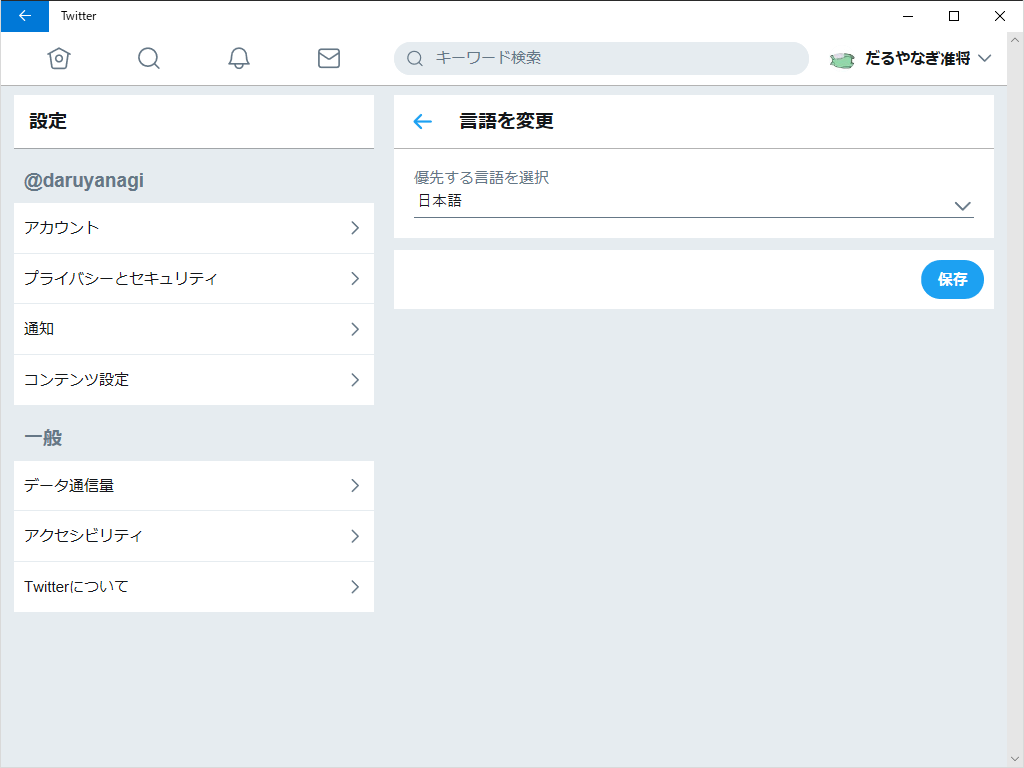Minimize the Twitter window
The height and width of the screenshot is (768, 1024).
tap(908, 16)
